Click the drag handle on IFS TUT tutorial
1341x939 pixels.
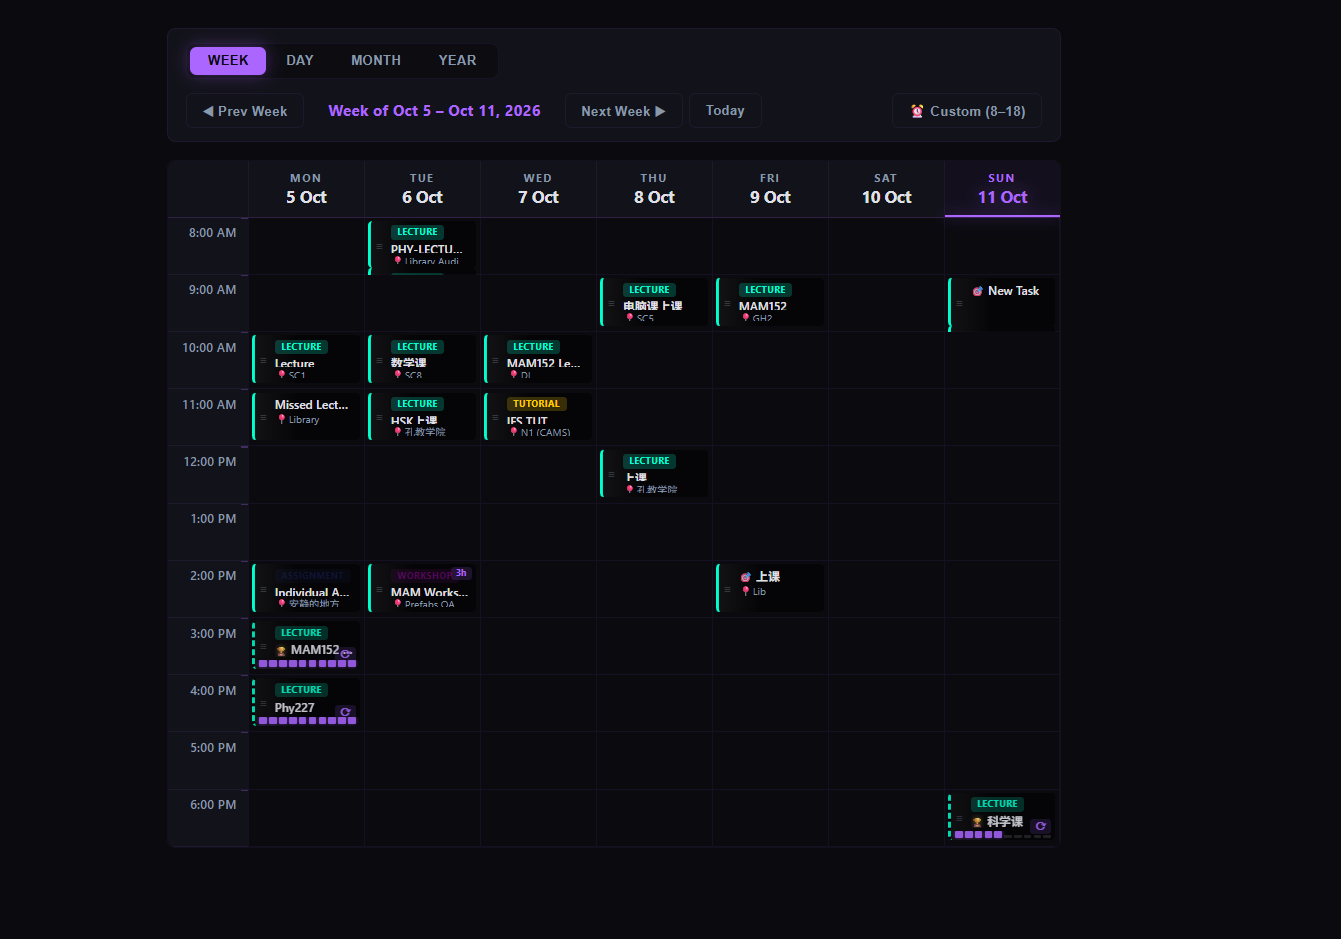coord(496,418)
